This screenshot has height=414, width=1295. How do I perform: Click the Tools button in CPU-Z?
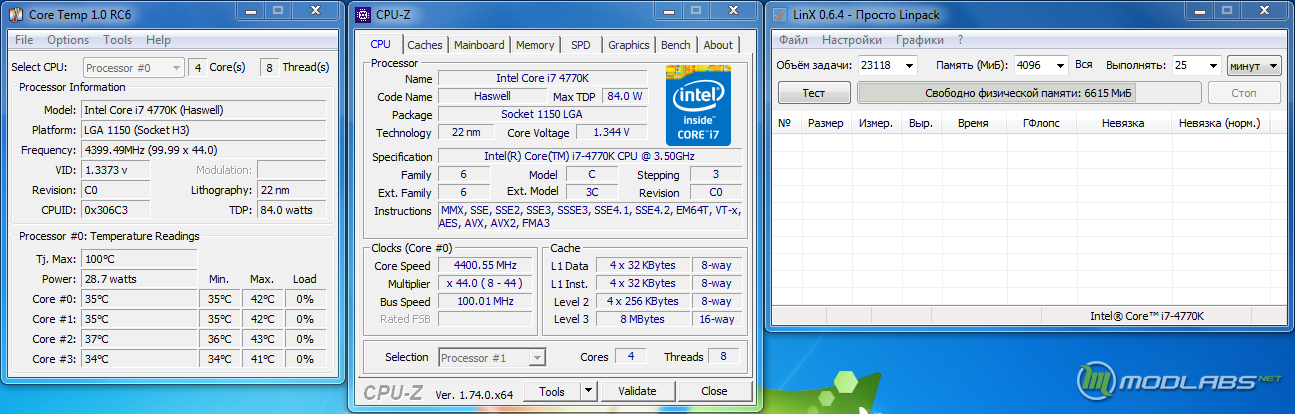point(551,391)
